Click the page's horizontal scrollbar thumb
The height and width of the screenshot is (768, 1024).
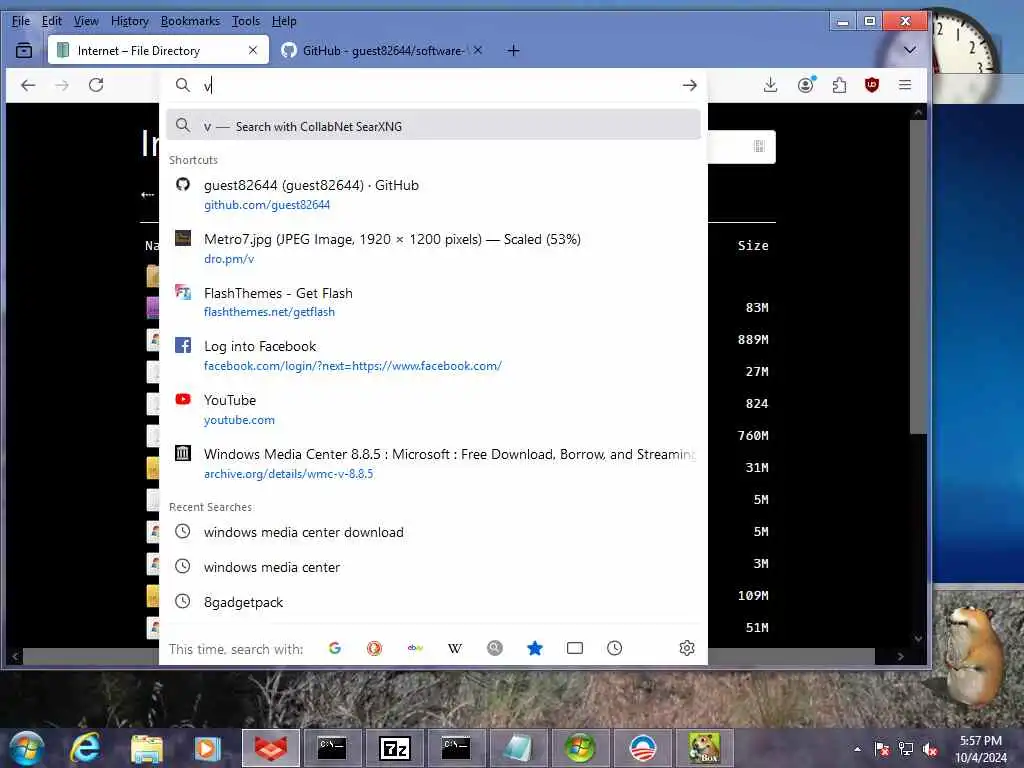coord(449,656)
